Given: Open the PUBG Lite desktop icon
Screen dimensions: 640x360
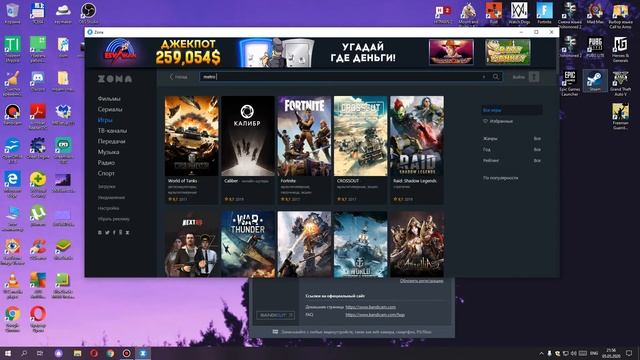Looking at the screenshot, I should click(x=595, y=47).
